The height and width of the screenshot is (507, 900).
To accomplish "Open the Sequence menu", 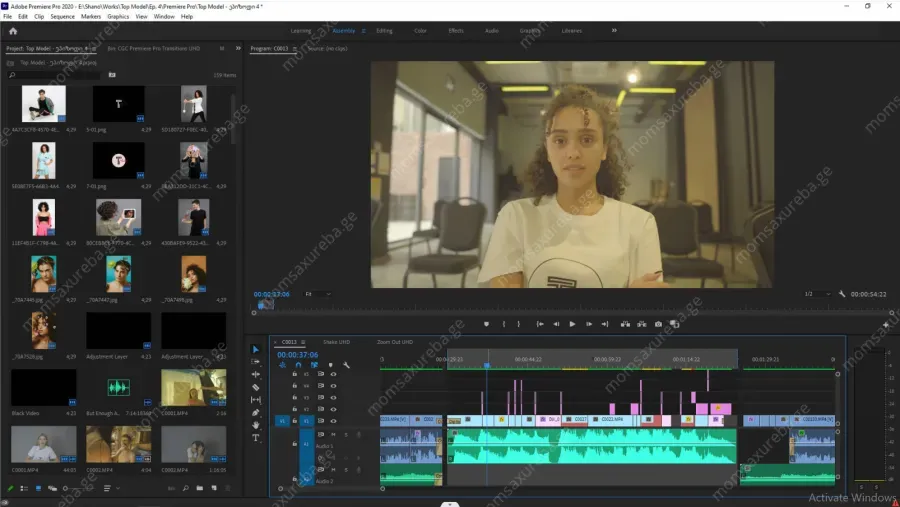I will tap(62, 17).
